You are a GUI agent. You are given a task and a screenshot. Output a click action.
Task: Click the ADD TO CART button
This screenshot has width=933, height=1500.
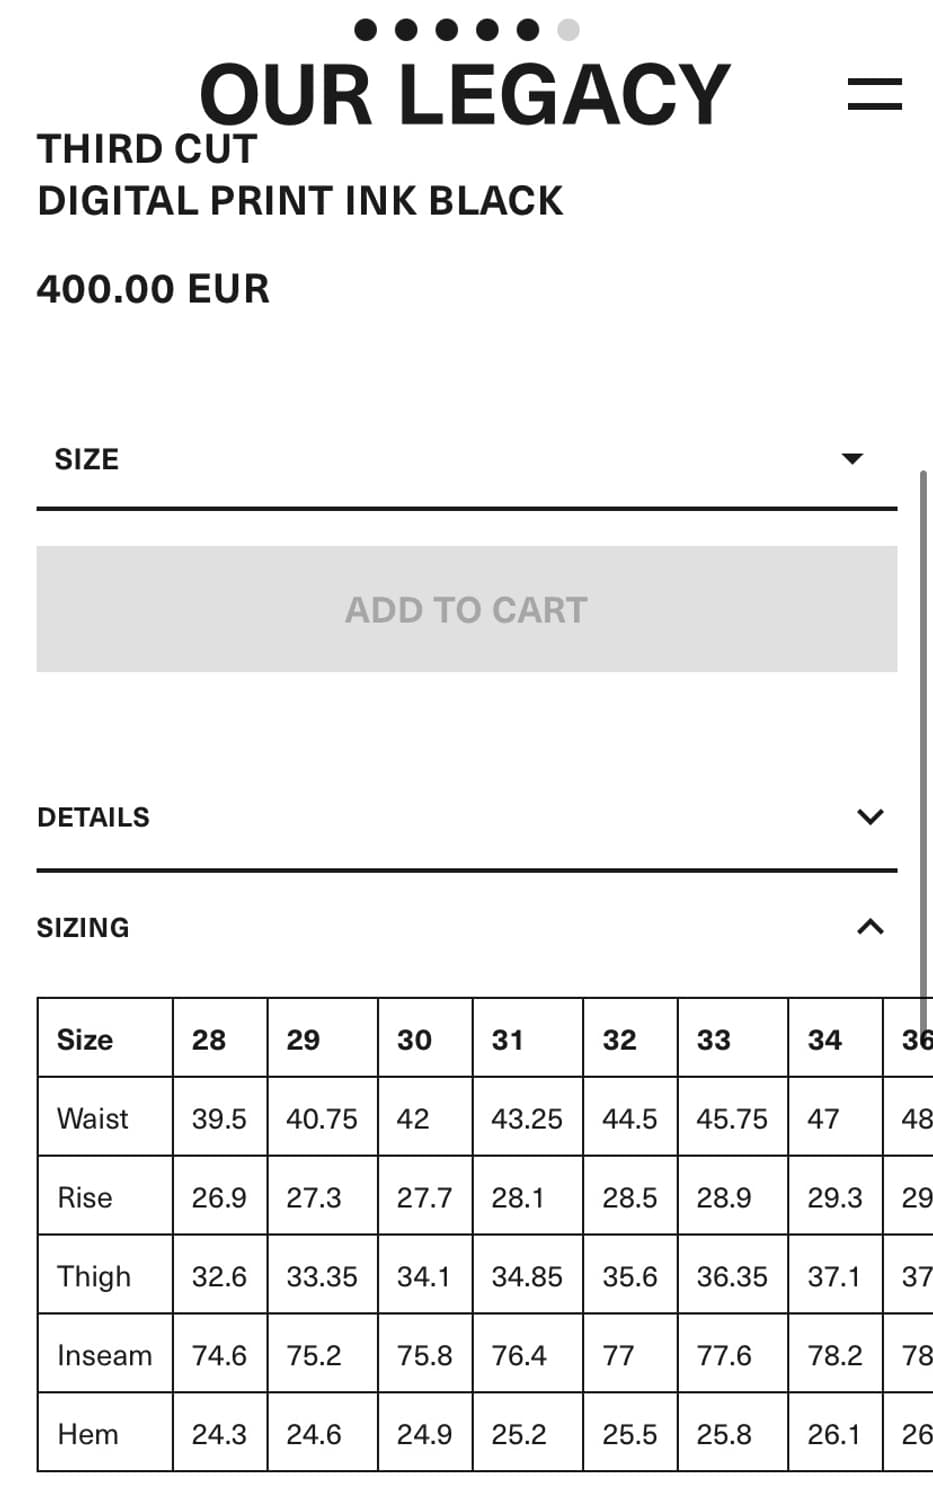(x=467, y=609)
